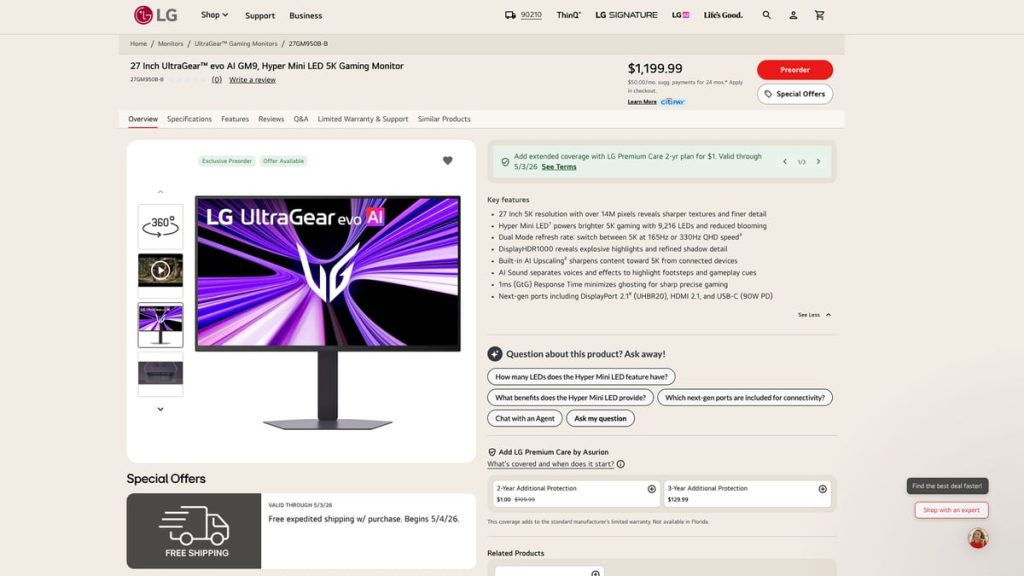Open the LG SIGNATURE header link
1024x576 pixels.
[x=626, y=15]
